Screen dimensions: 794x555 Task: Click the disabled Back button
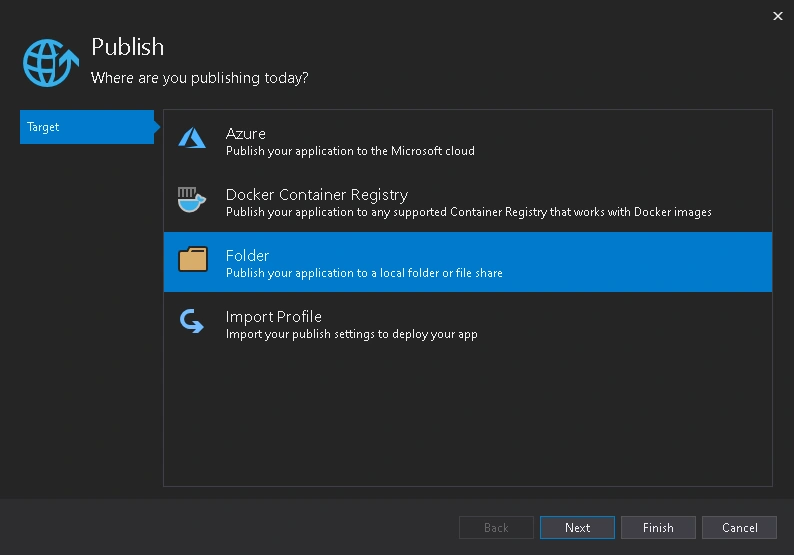[496, 528]
